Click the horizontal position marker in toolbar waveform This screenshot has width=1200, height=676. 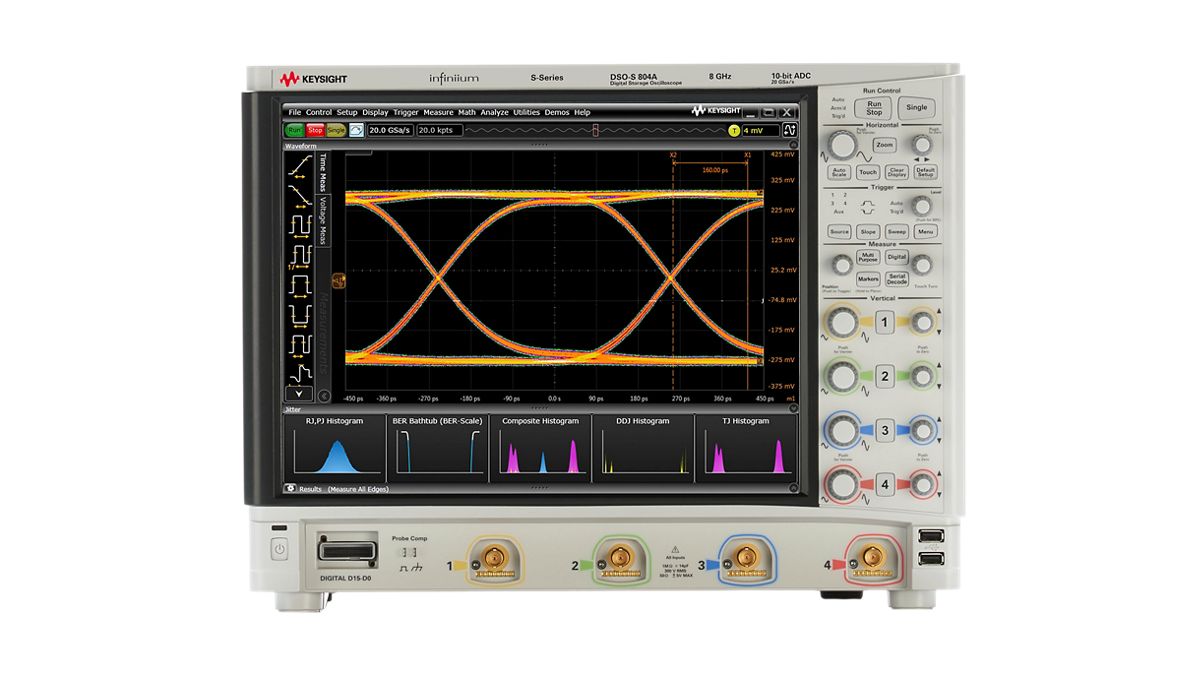click(x=595, y=130)
